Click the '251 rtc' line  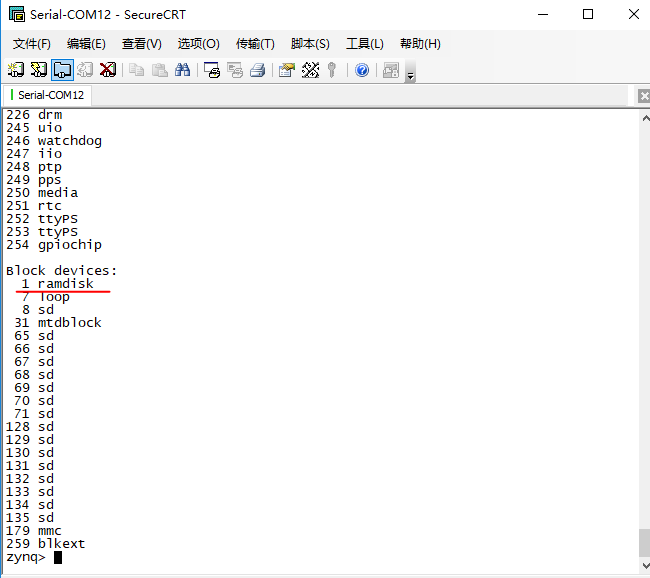click(x=34, y=206)
